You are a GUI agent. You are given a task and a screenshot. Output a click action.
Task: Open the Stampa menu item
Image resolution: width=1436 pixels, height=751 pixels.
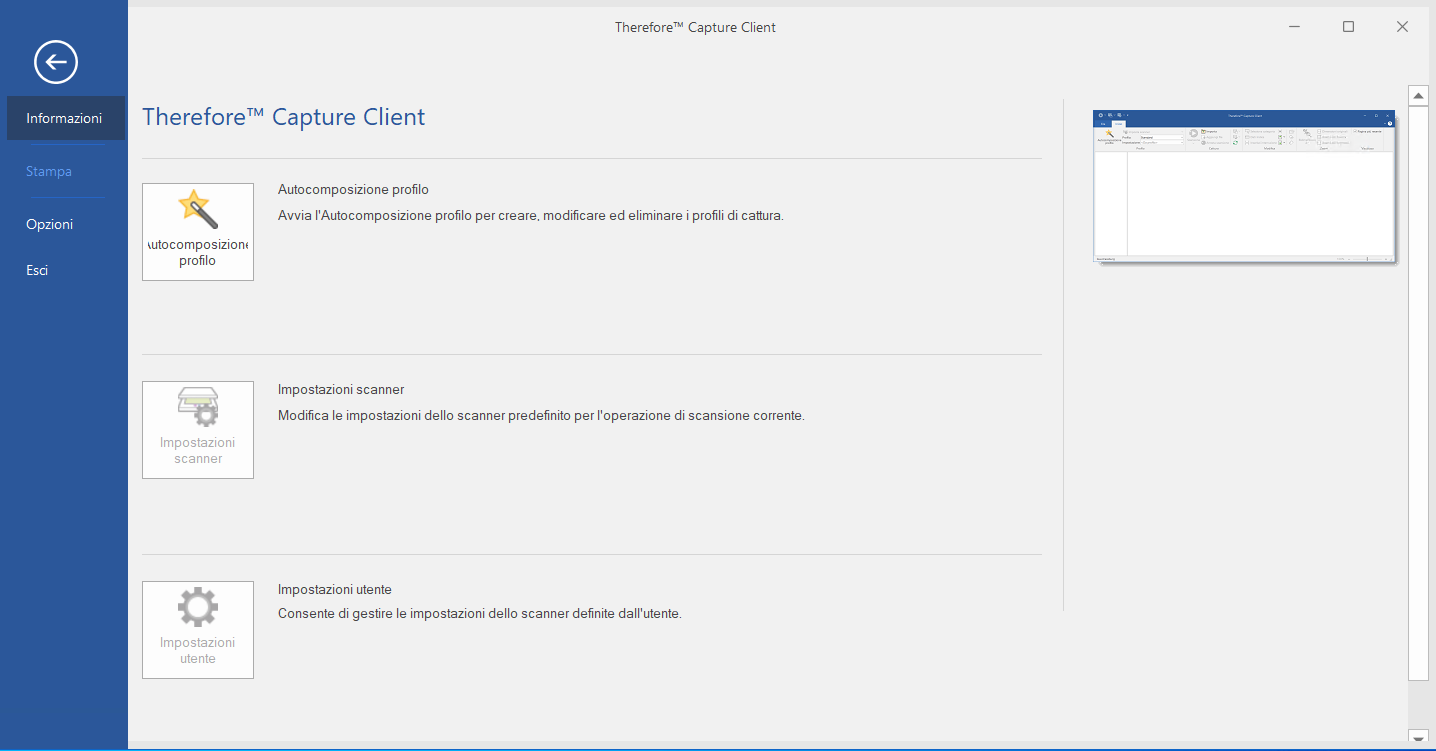pyautogui.click(x=49, y=171)
